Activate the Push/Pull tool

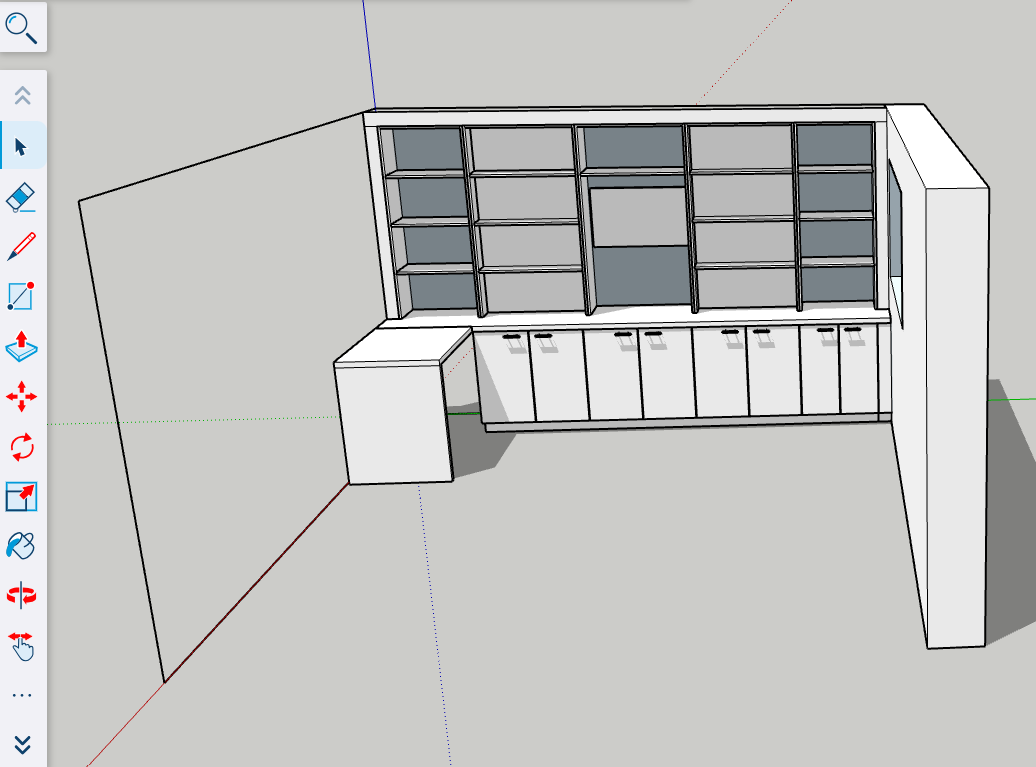click(22, 346)
